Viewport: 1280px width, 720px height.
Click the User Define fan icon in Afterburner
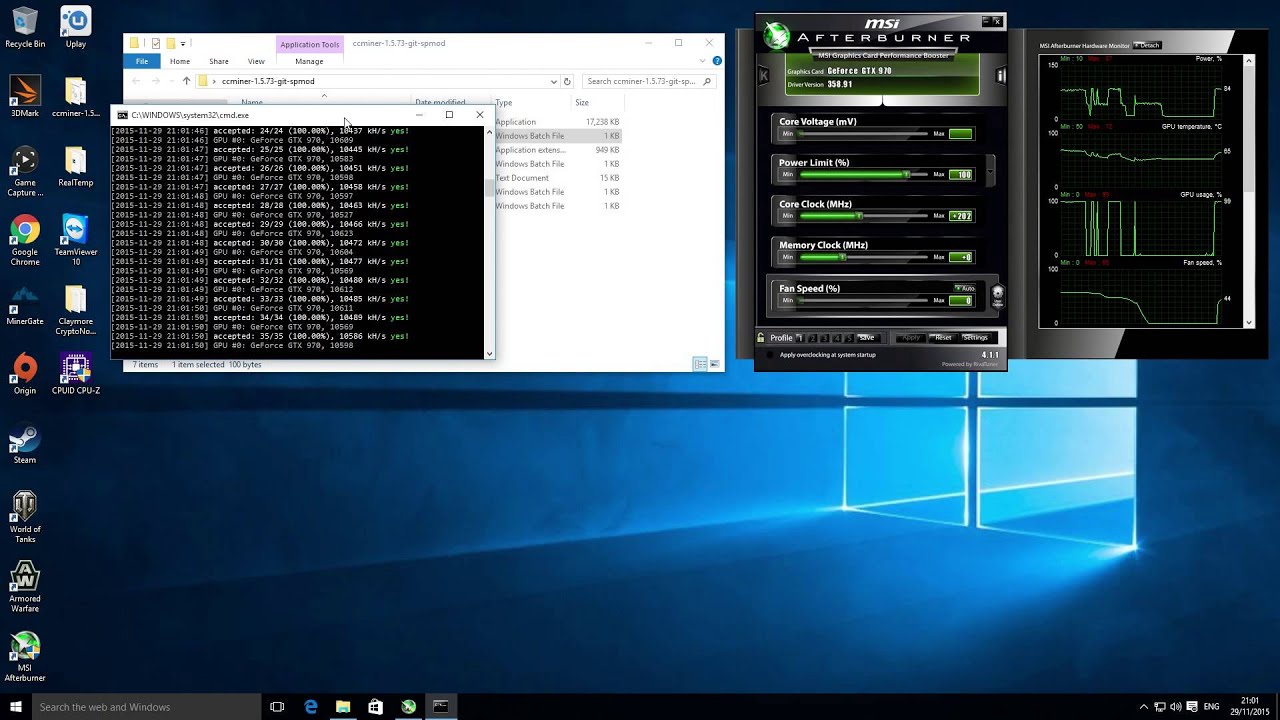coord(997,296)
